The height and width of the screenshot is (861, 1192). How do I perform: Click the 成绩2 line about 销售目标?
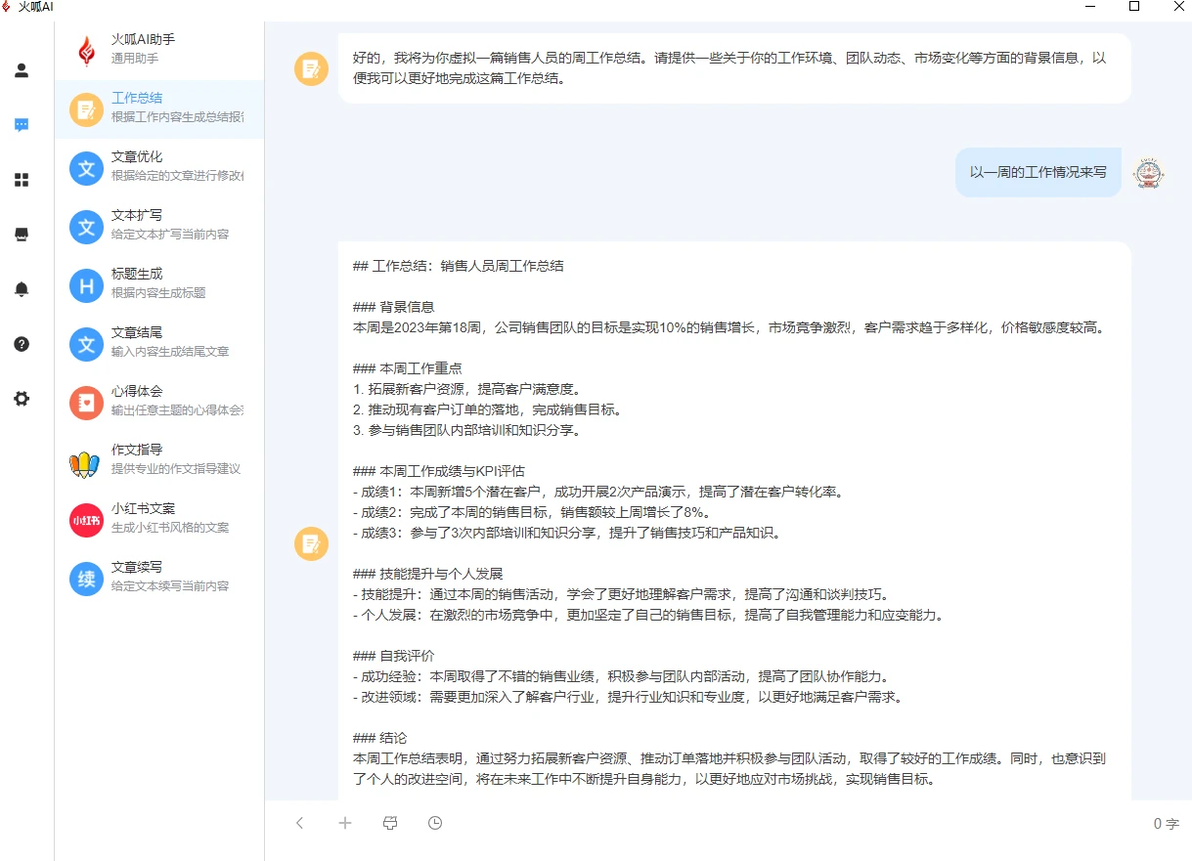coord(533,512)
